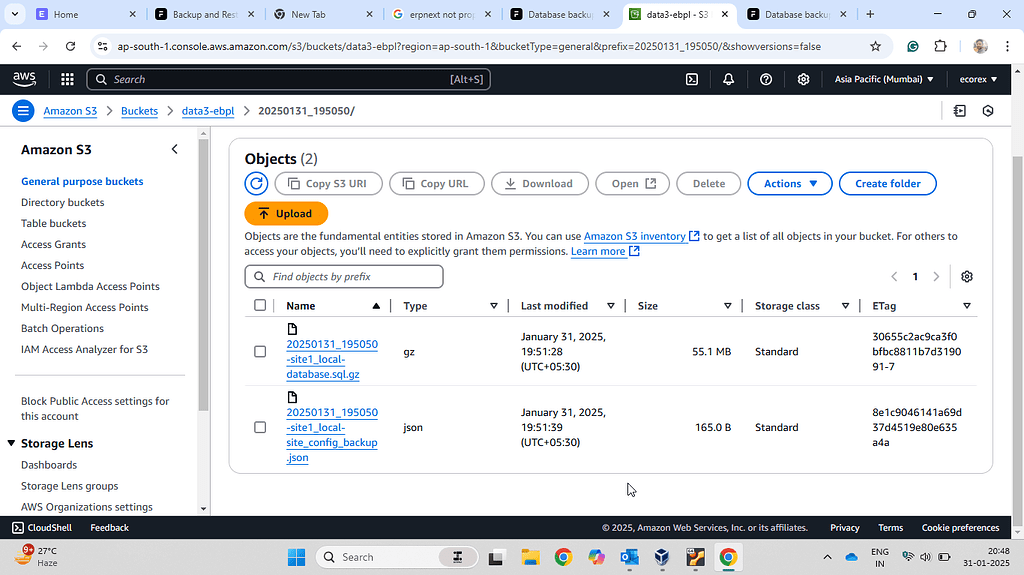Screen dimensions: 1024x575
Task: Refresh the objects list
Action: coord(256,184)
